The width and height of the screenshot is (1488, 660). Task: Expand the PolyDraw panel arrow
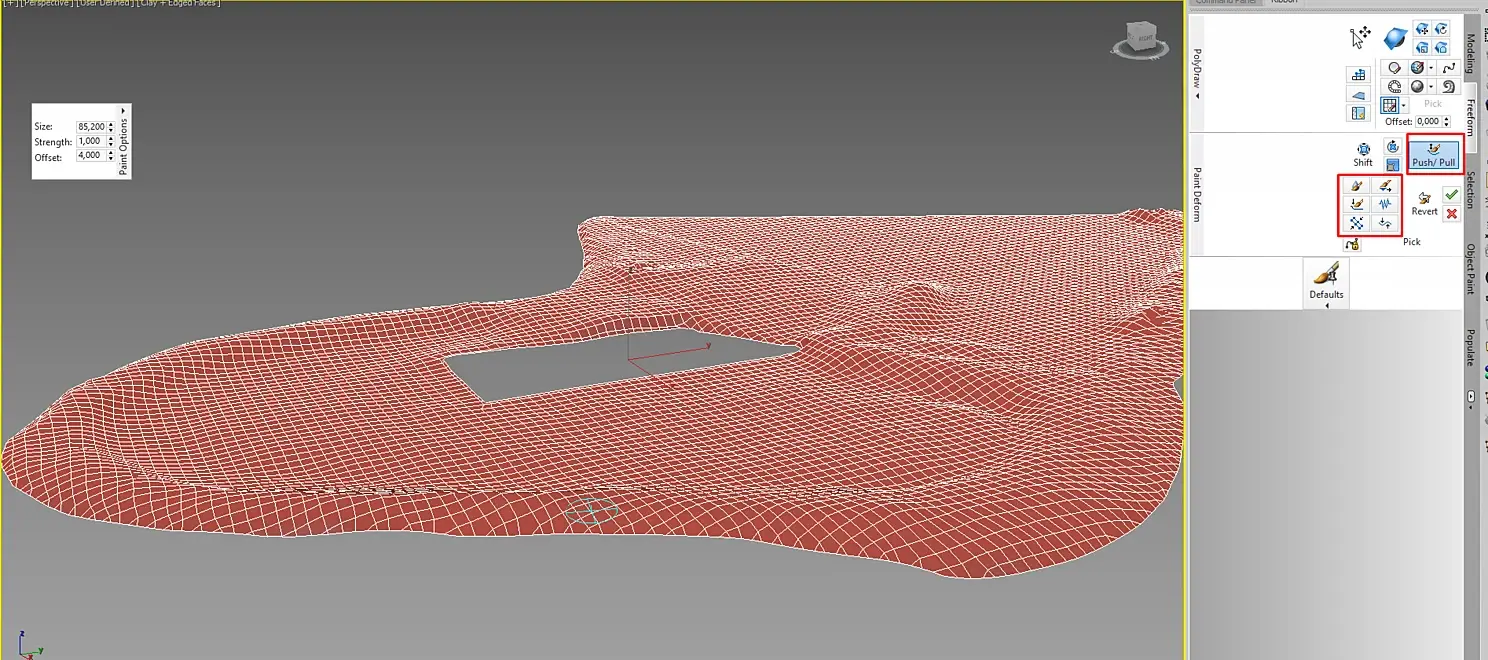[x=1197, y=97]
